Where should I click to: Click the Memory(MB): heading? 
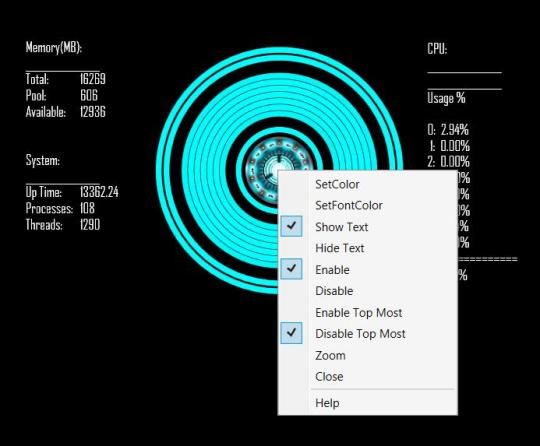54,47
